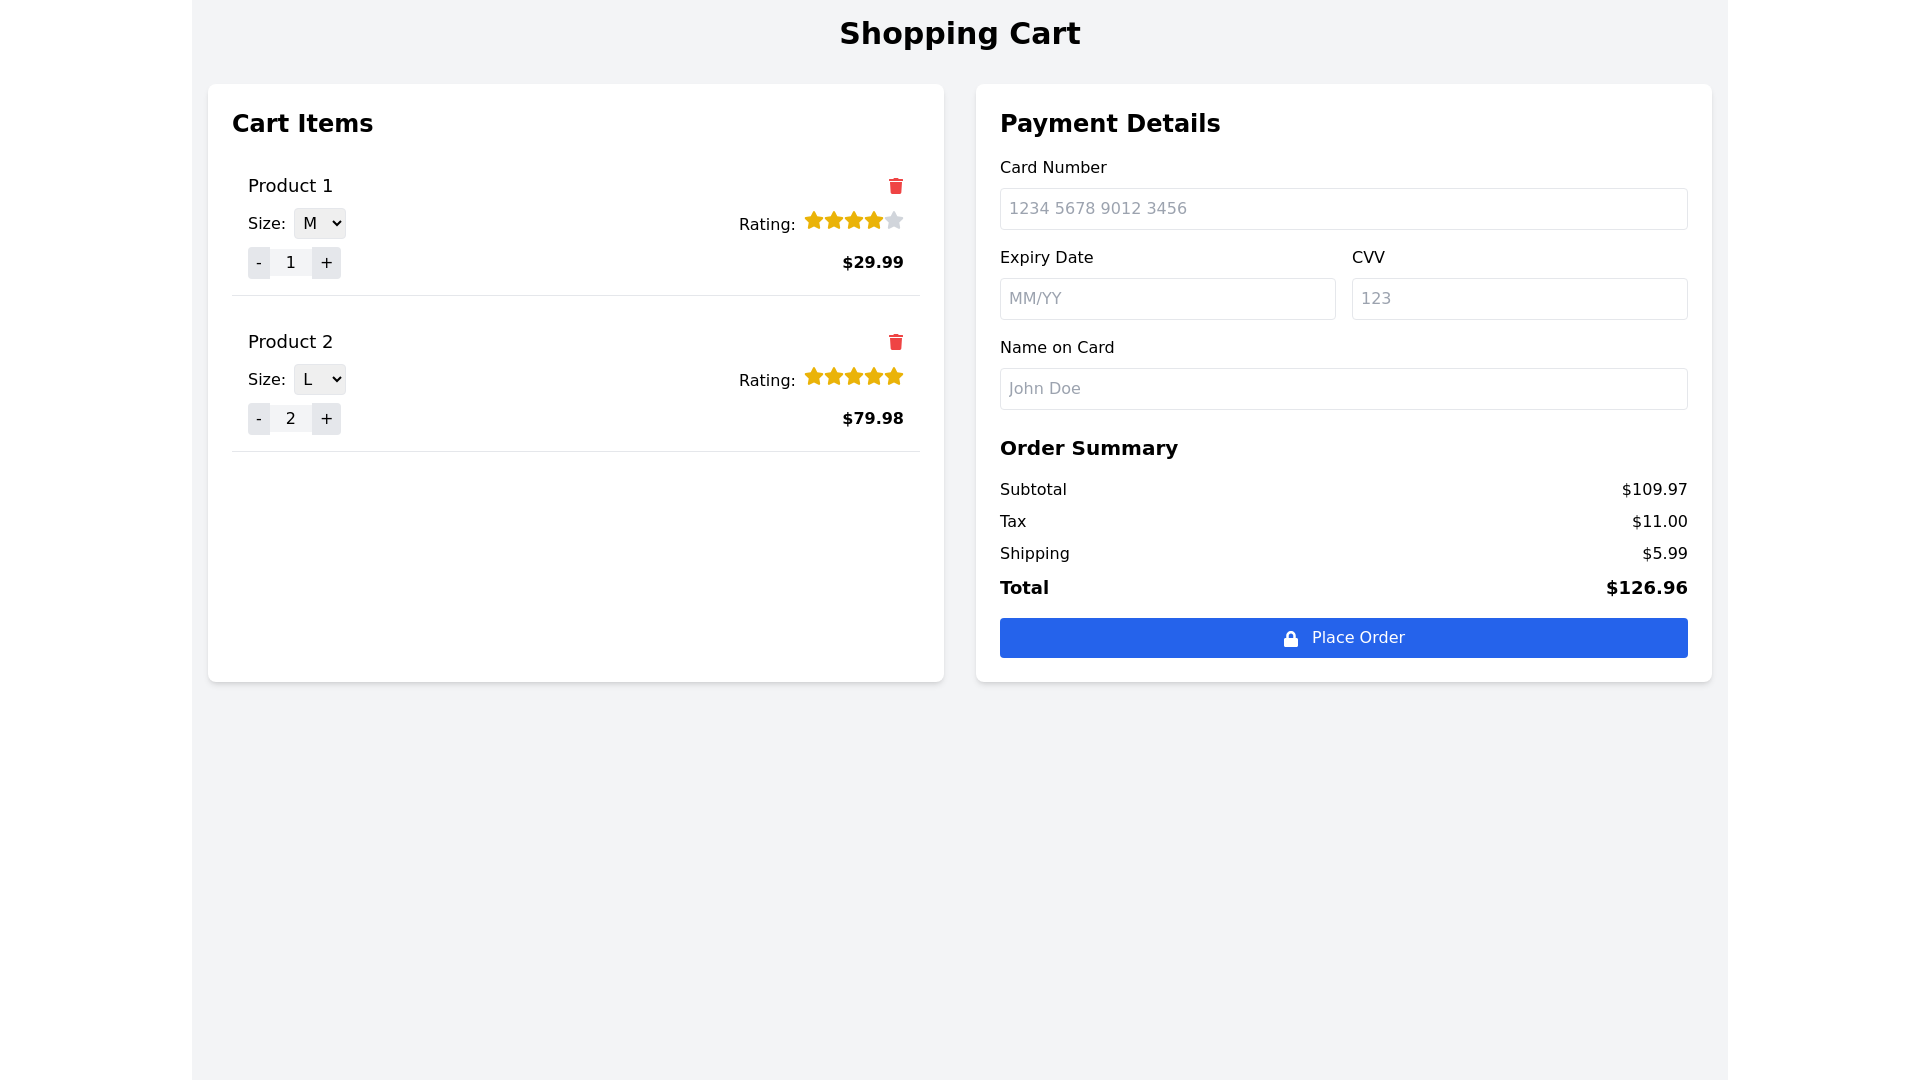Increase Product 1 quantity with the plus button
Image resolution: width=1920 pixels, height=1080 pixels.
[326, 262]
